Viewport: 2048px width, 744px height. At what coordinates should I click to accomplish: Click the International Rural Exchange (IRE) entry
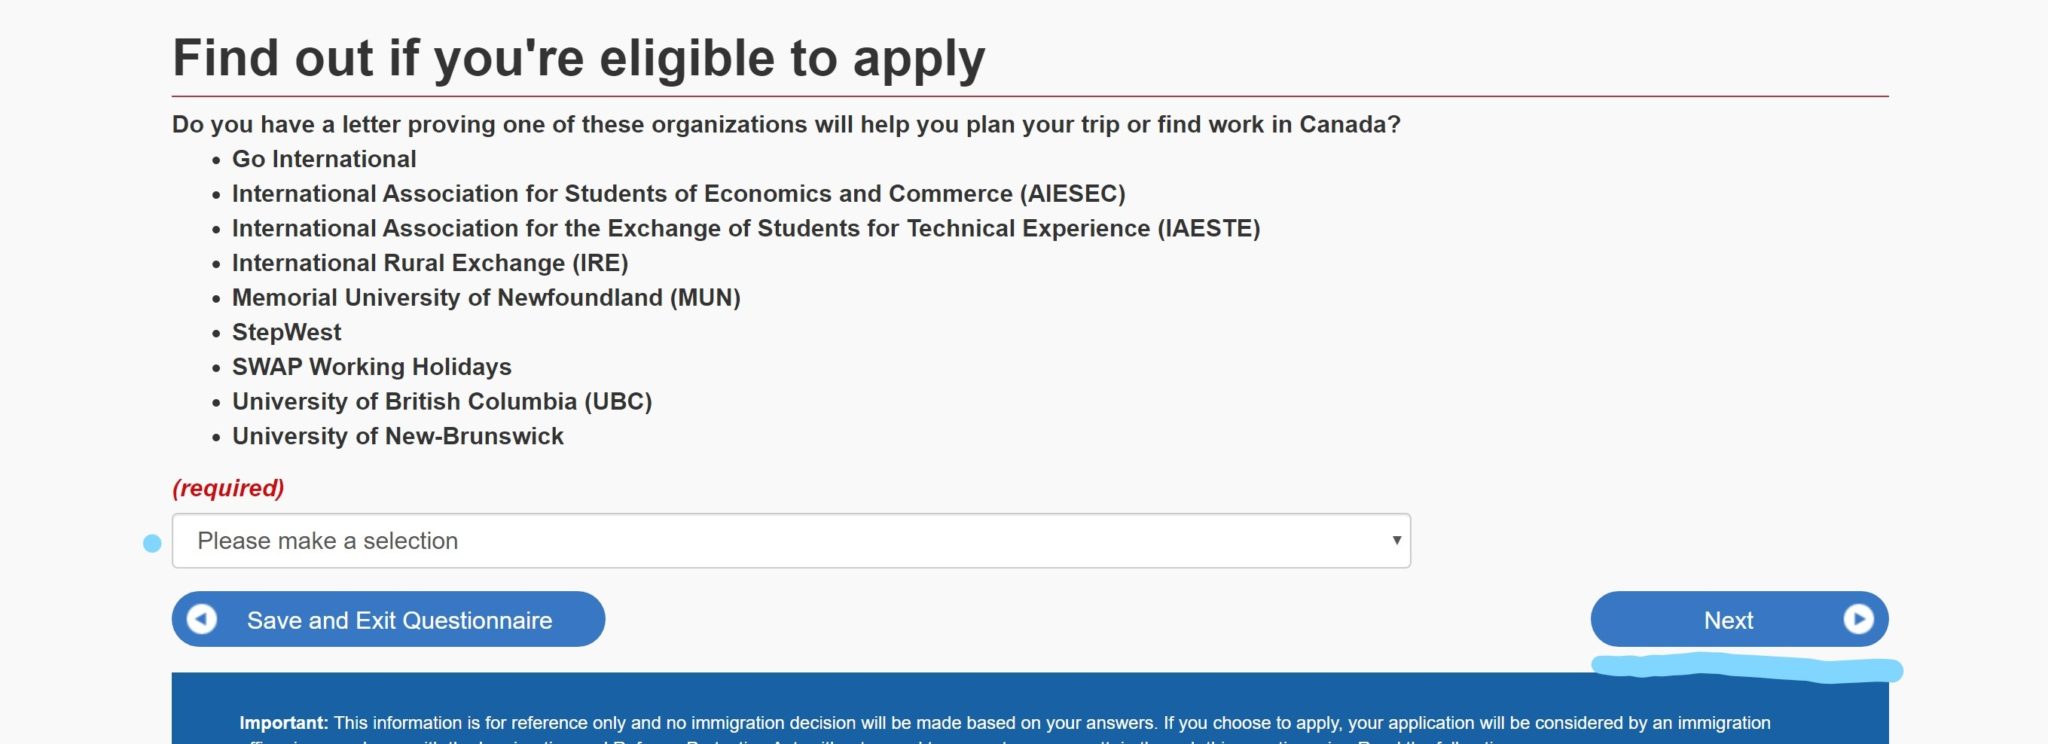[x=430, y=263]
